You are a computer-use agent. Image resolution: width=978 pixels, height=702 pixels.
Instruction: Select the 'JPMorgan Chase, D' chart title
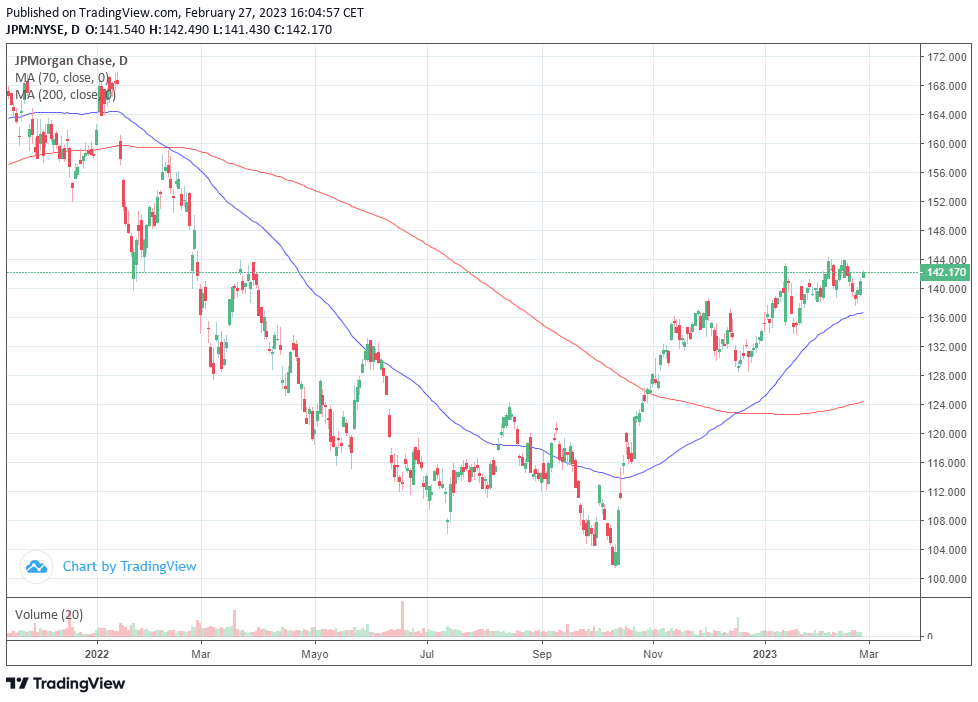(71, 61)
